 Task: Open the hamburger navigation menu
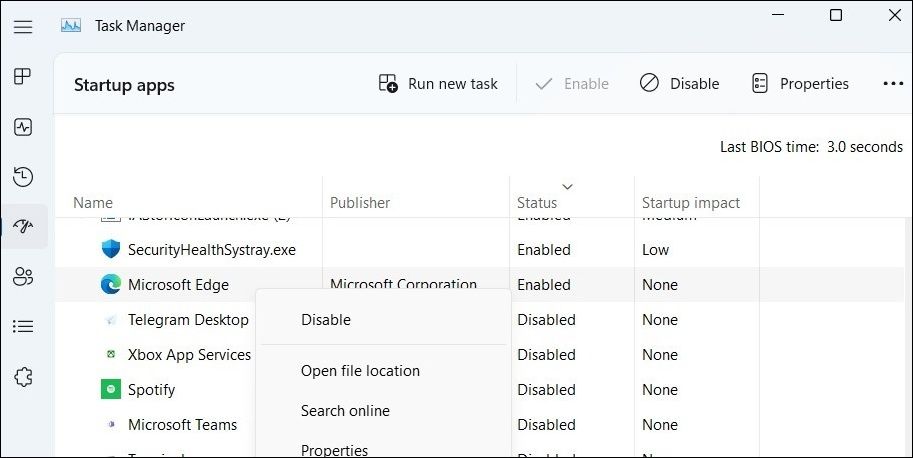[x=23, y=26]
